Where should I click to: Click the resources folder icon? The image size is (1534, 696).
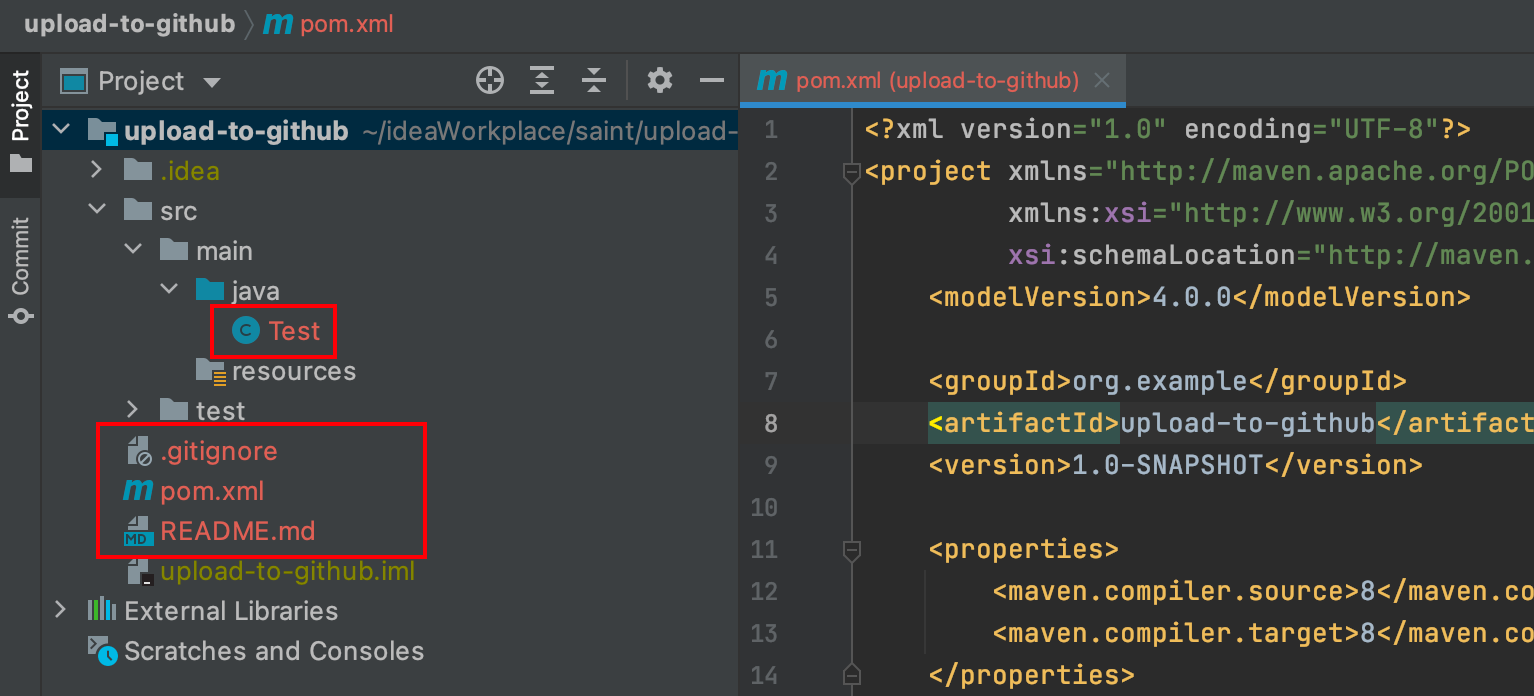pos(211,371)
